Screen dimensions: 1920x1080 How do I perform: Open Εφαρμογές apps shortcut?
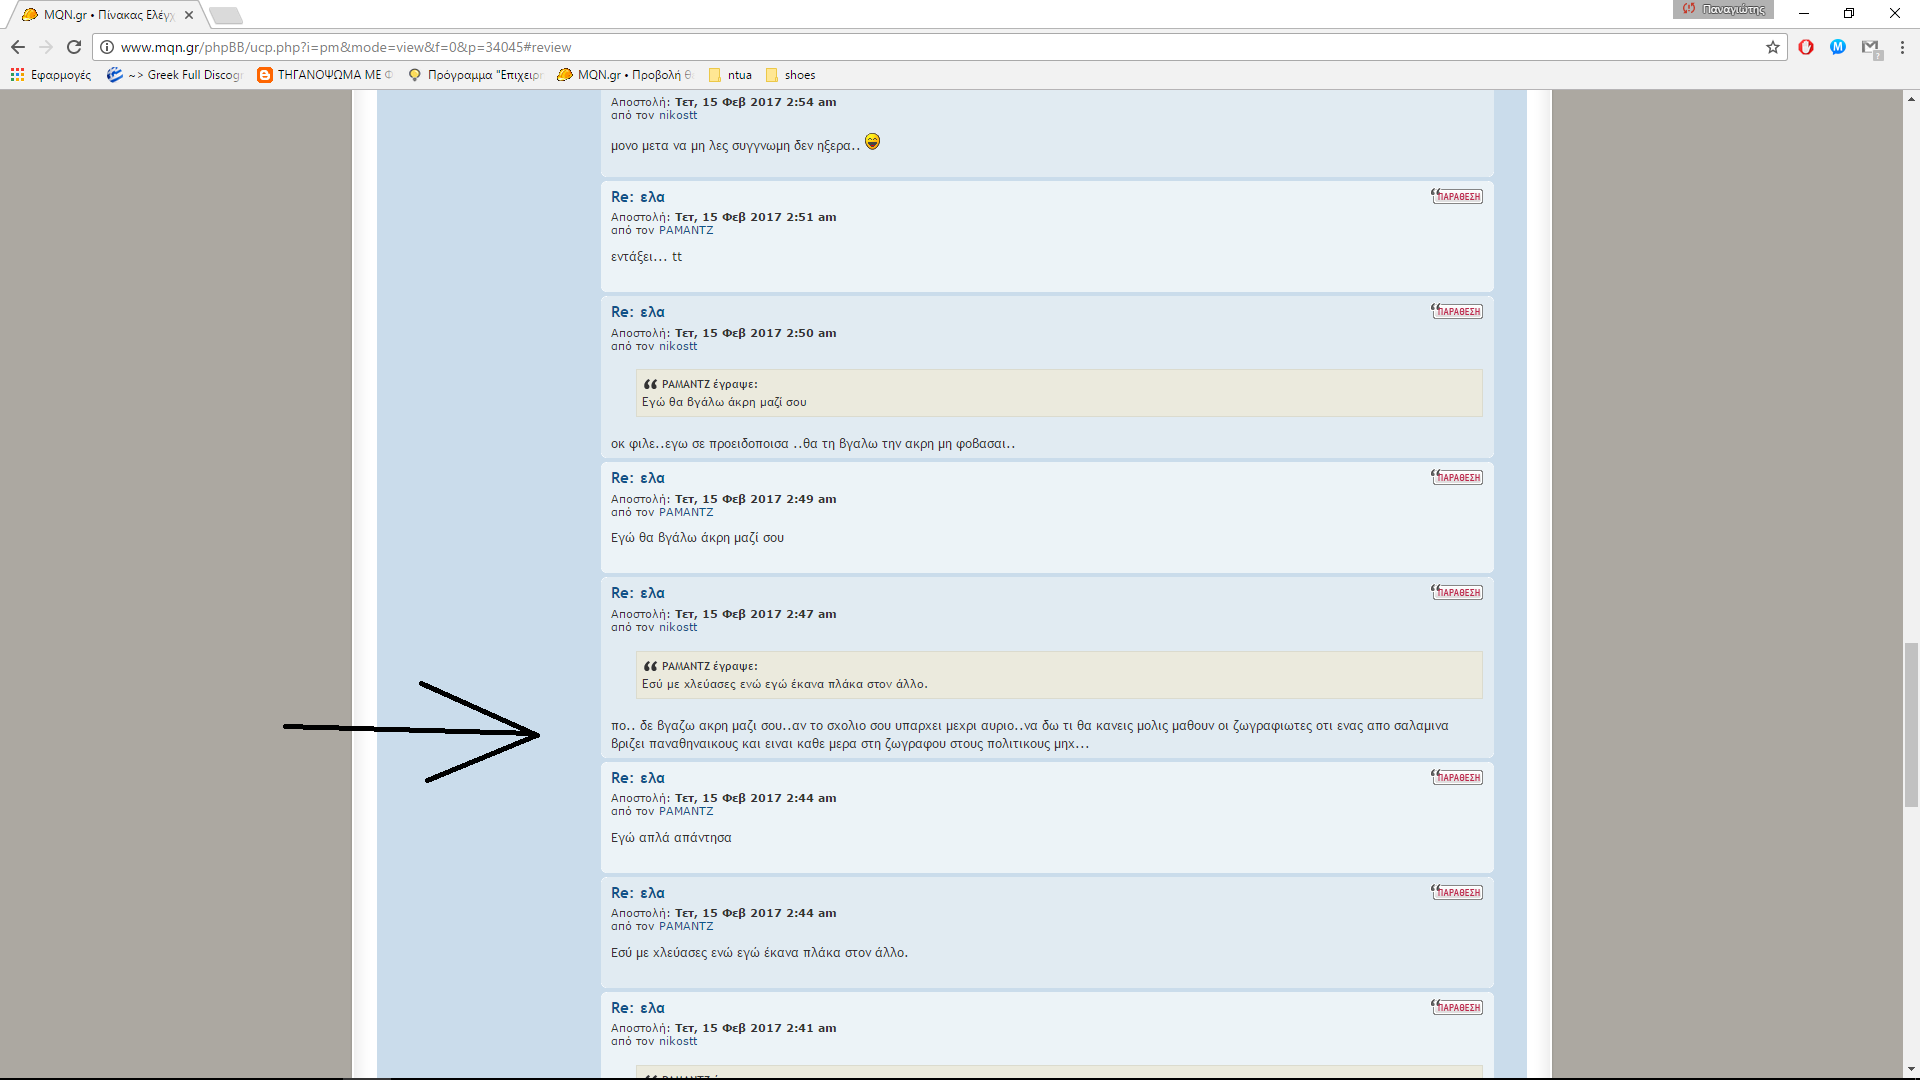(51, 75)
